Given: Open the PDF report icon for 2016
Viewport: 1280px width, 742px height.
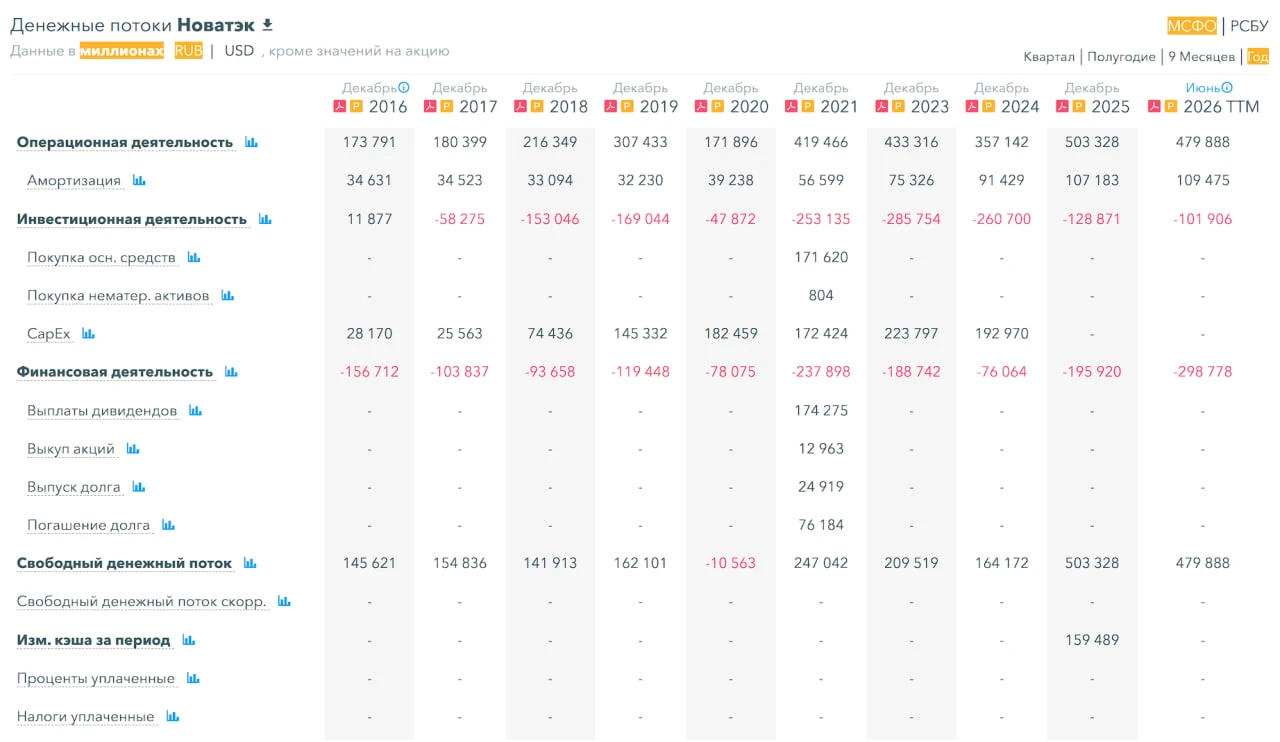Looking at the screenshot, I should pyautogui.click(x=339, y=106).
